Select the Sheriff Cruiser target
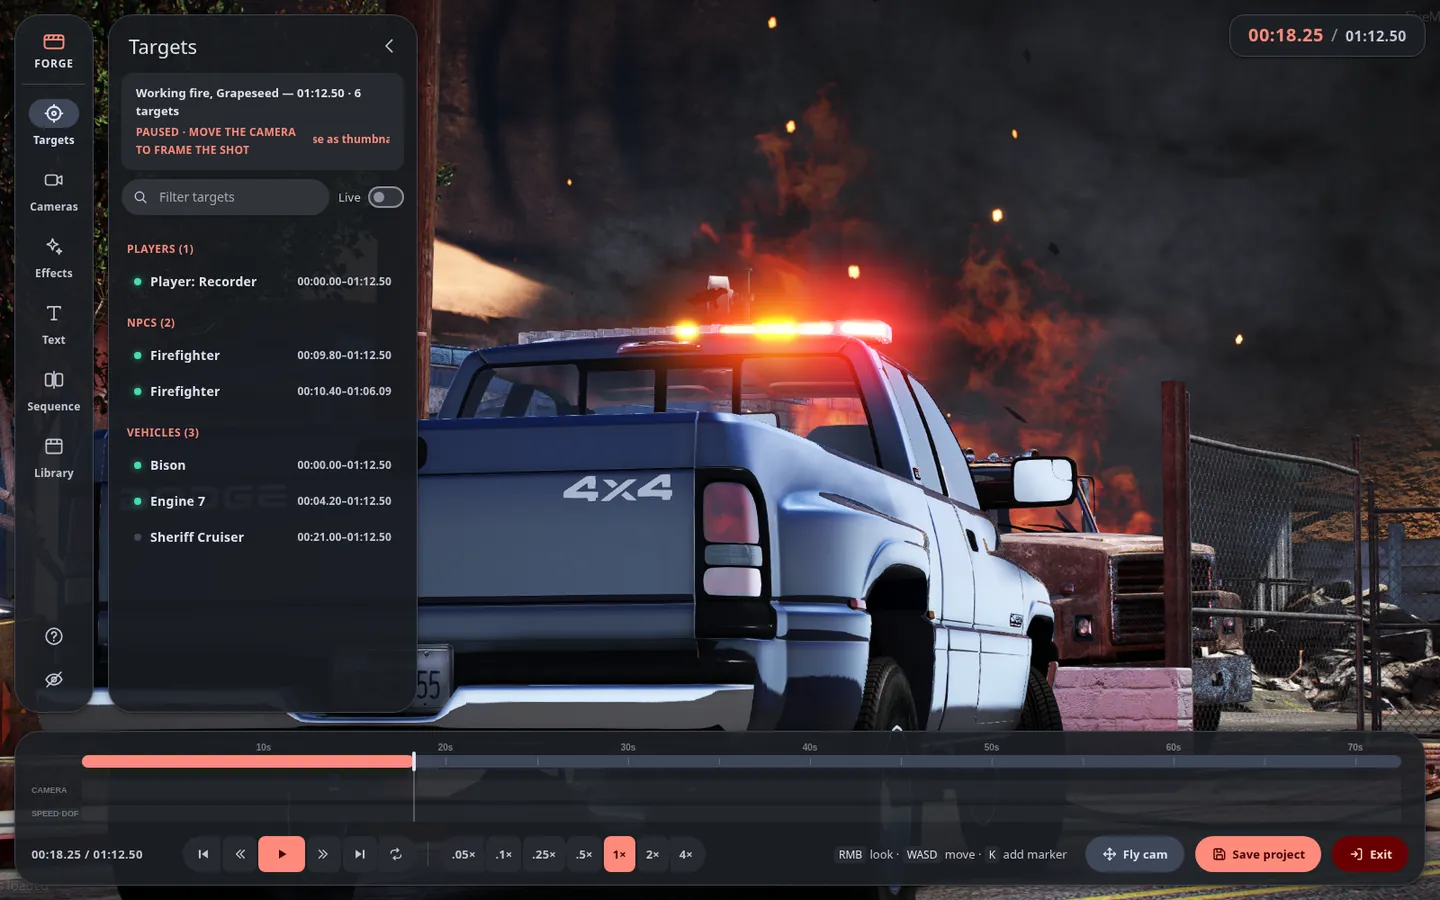1440x900 pixels. 263,537
